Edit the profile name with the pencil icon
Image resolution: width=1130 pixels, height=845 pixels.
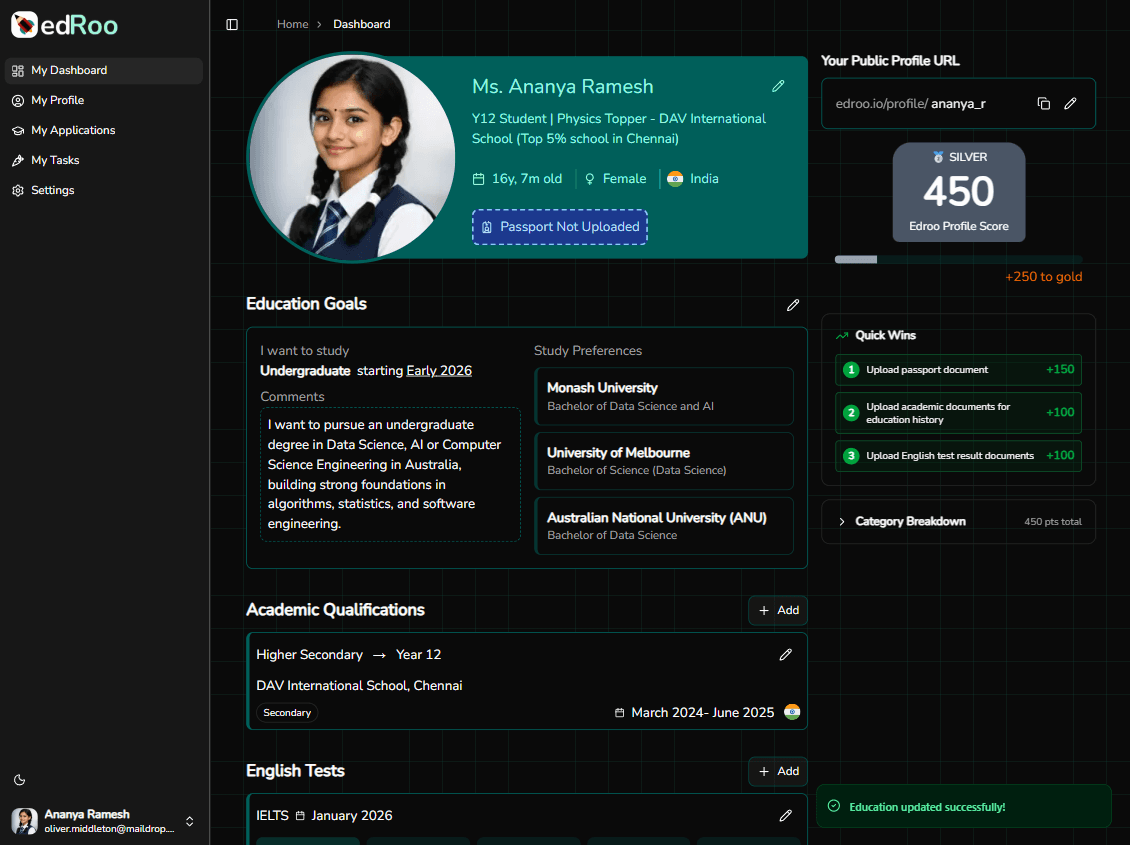(778, 86)
